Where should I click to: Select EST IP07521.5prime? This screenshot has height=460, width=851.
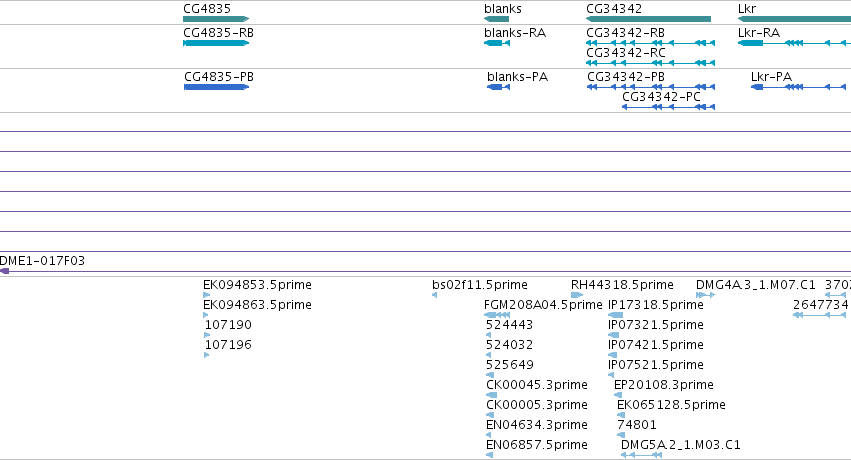pos(656,365)
